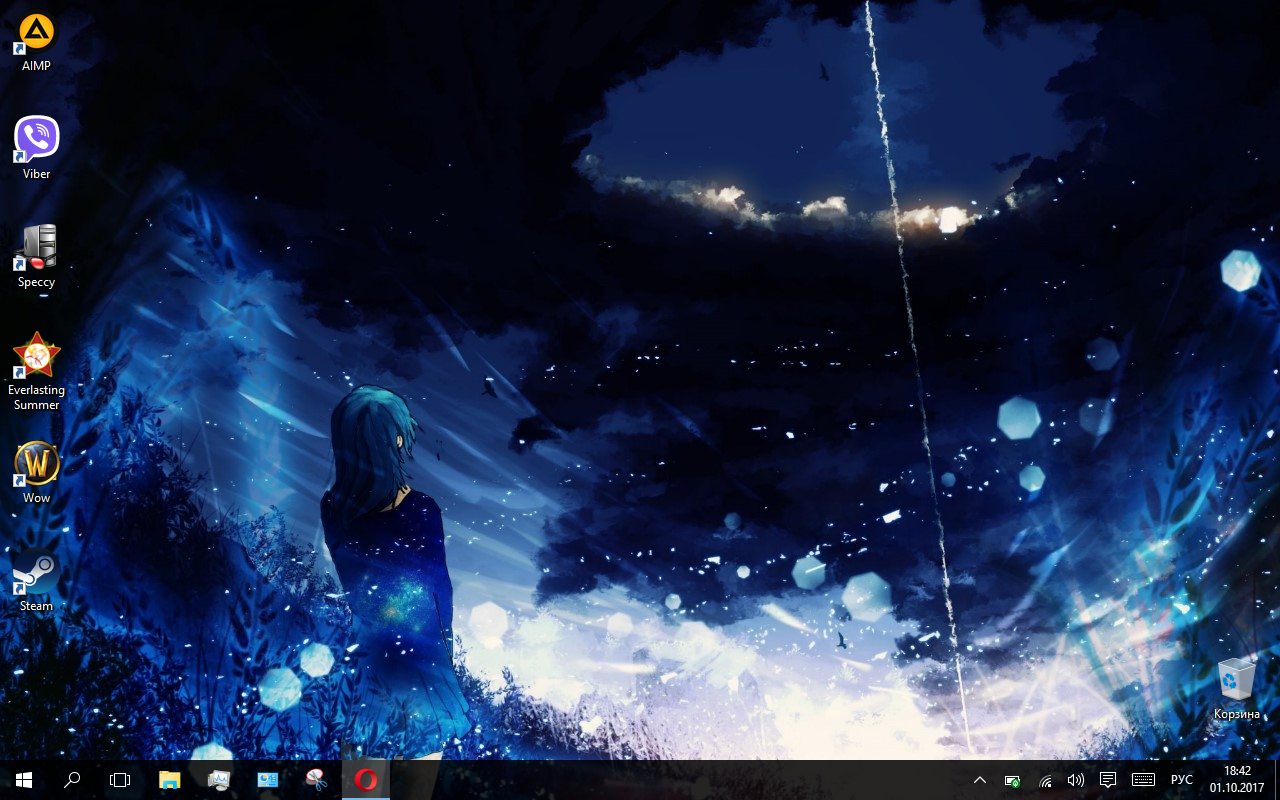Select the Корзина recycle bin icon
This screenshot has height=800, width=1280.
point(1237,688)
